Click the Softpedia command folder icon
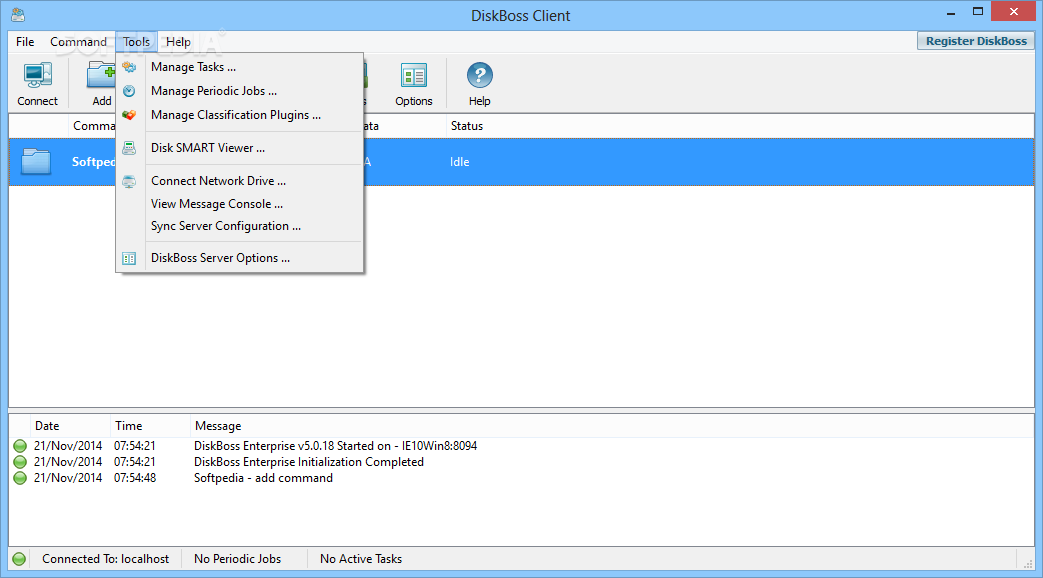The width and height of the screenshot is (1043, 578). 36,162
